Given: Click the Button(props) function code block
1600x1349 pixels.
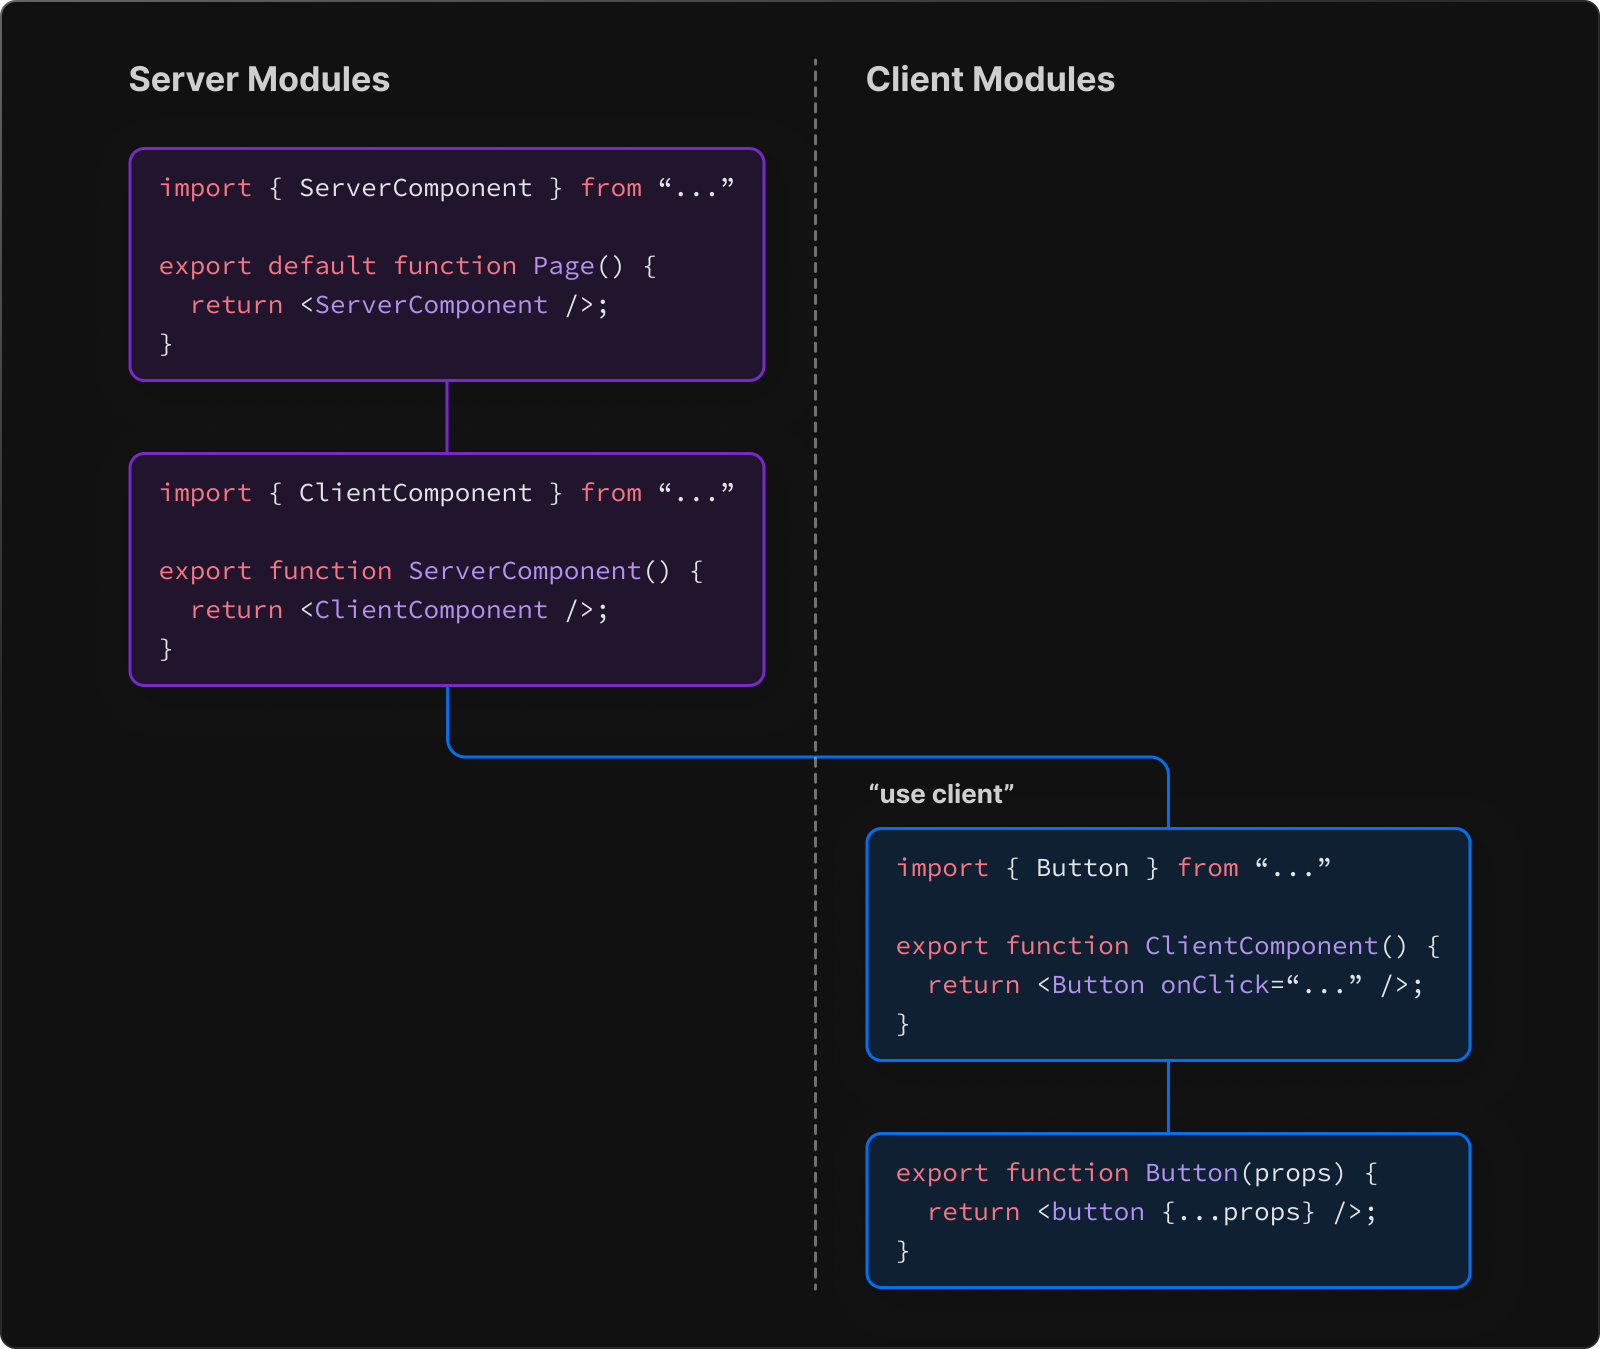Looking at the screenshot, I should [1168, 1211].
